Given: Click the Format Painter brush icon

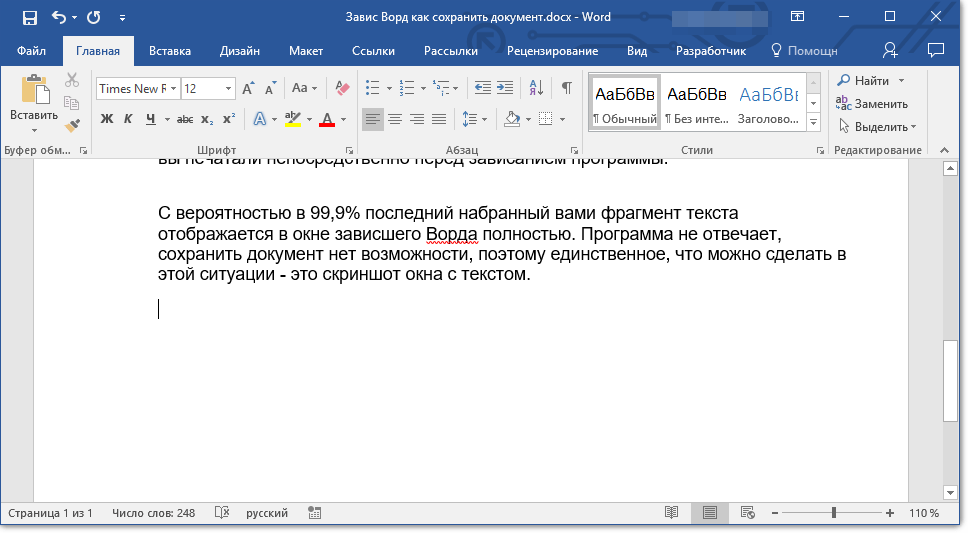Looking at the screenshot, I should click(x=72, y=125).
